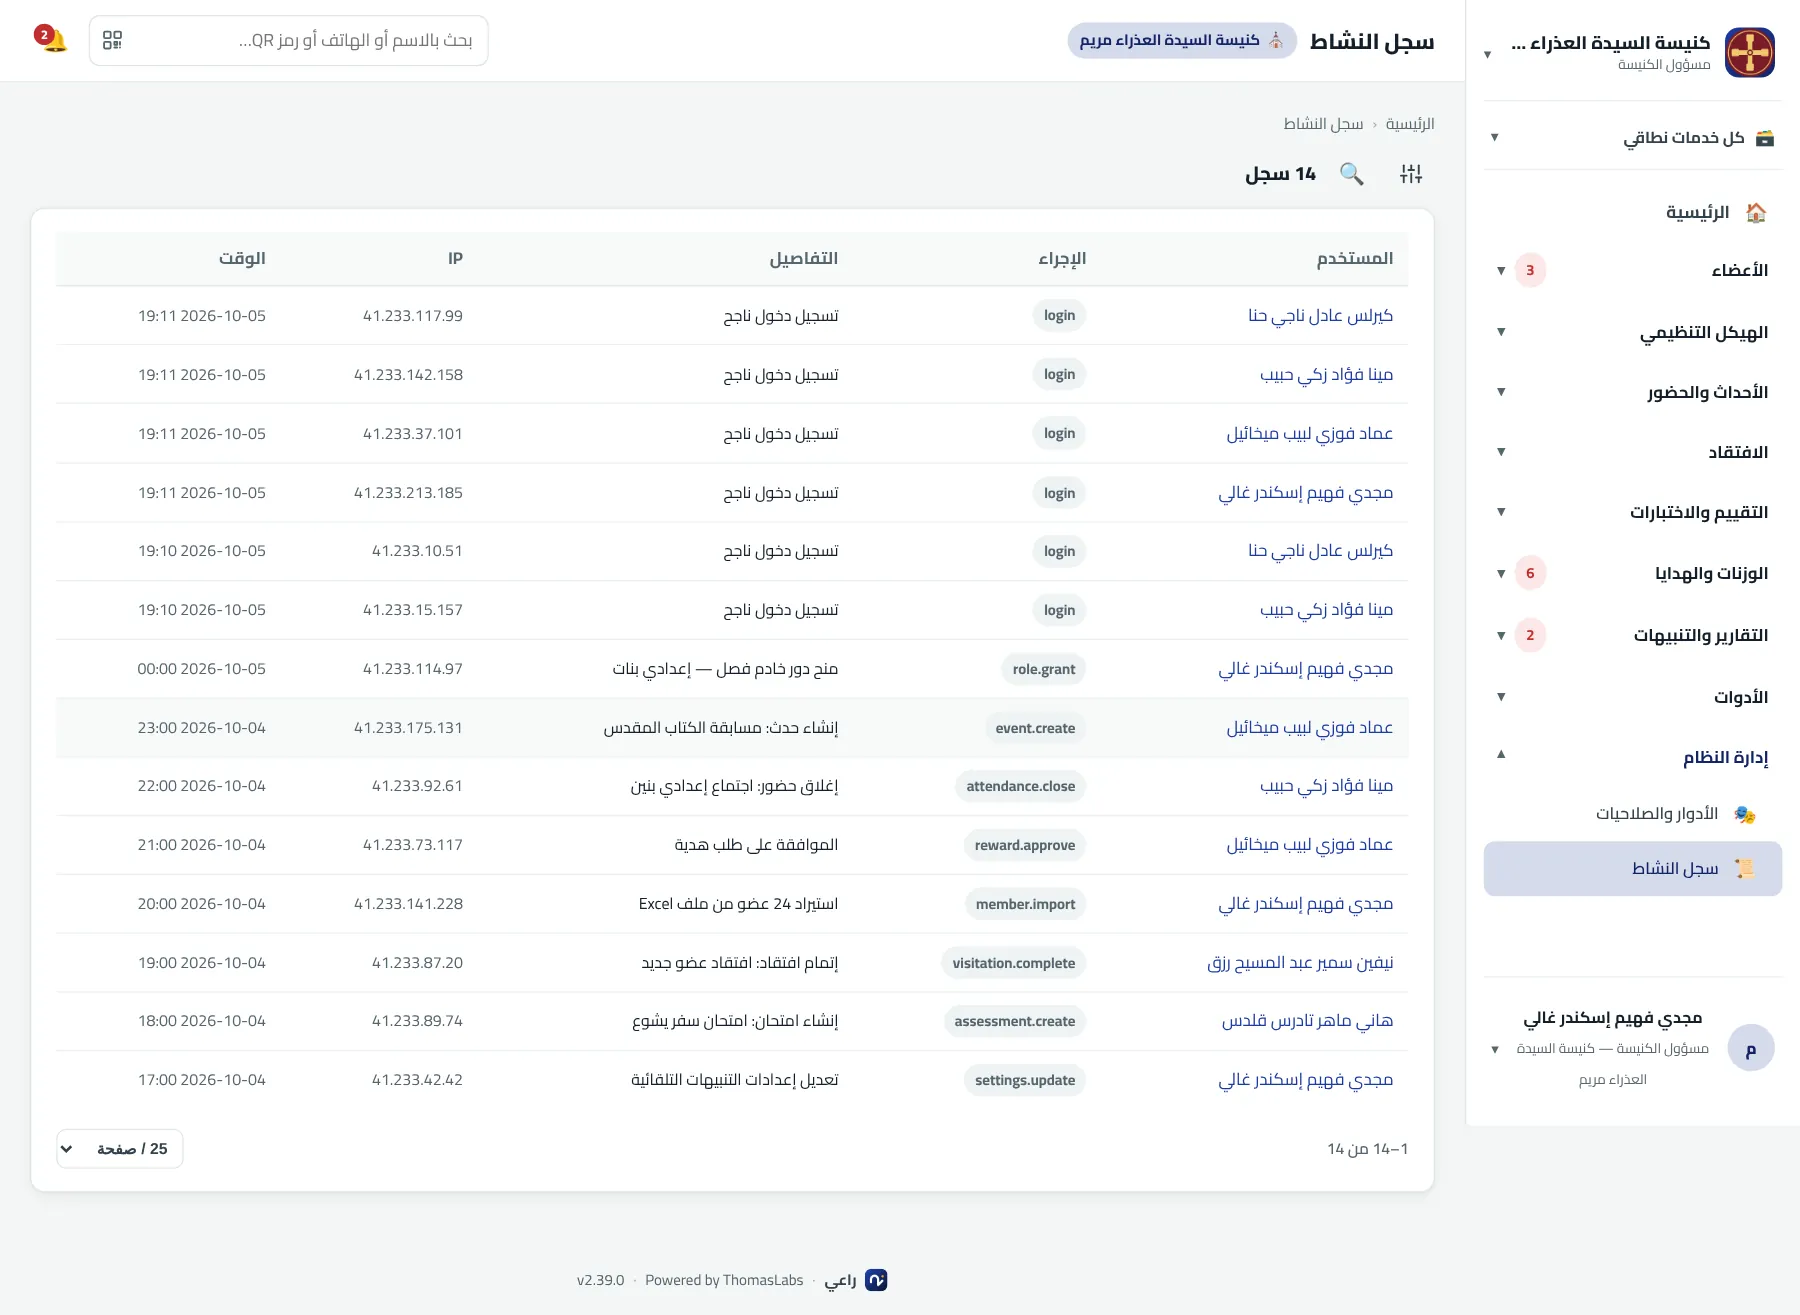Click IP address 41.233.117.99

pyautogui.click(x=412, y=316)
